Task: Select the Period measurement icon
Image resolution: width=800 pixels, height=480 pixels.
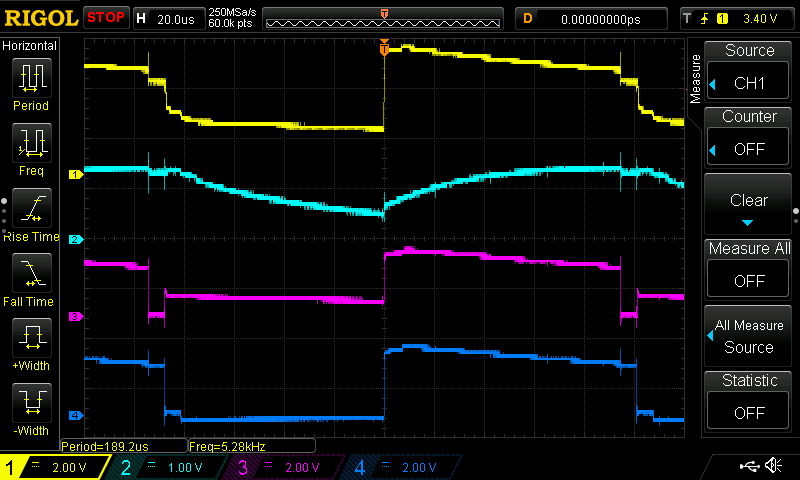Action: (32, 78)
